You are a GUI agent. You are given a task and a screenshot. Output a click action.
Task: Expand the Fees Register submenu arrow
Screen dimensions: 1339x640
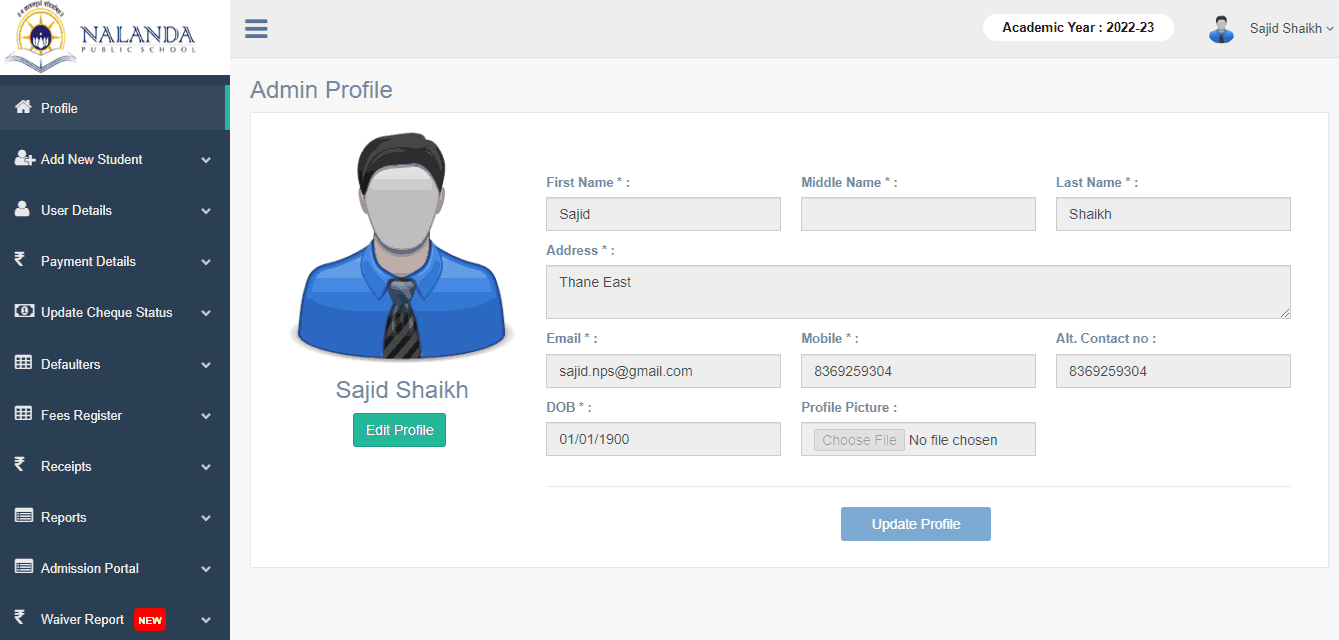(x=206, y=416)
